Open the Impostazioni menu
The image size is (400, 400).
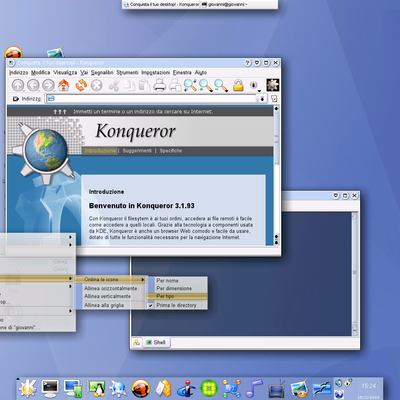pyautogui.click(x=156, y=72)
